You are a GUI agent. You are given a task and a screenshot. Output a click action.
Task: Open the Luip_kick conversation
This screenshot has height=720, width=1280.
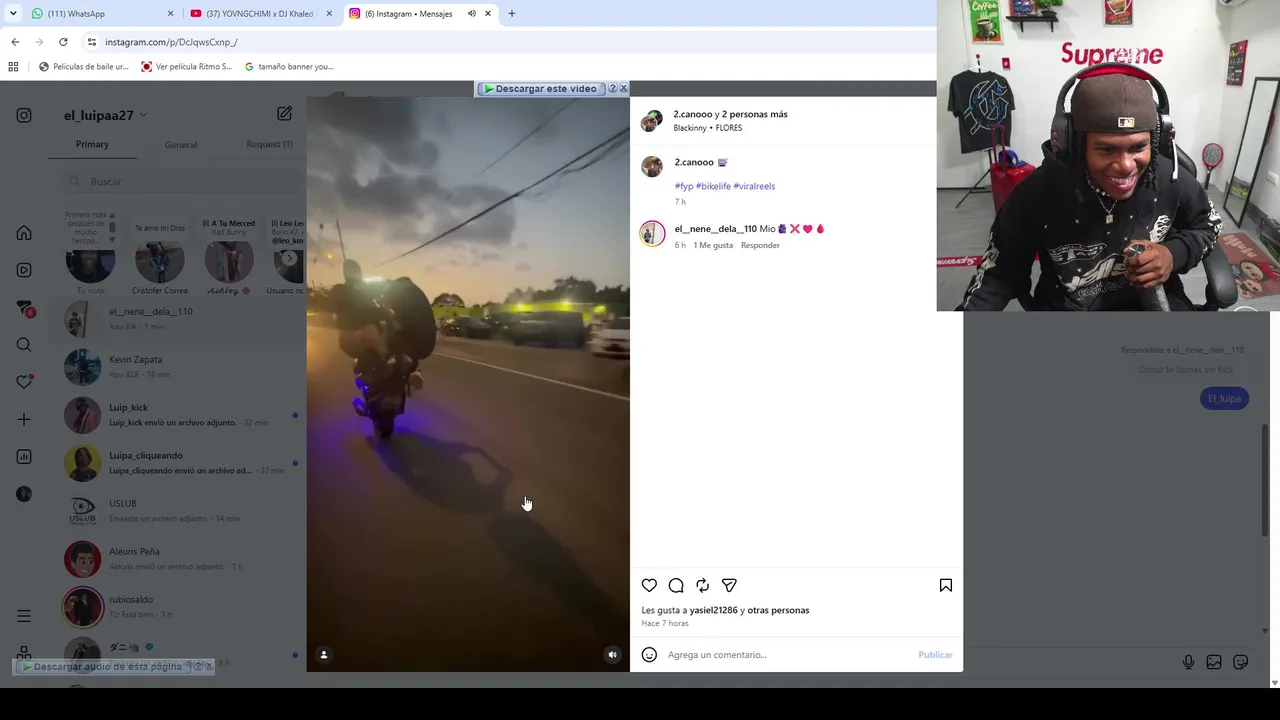point(180,414)
